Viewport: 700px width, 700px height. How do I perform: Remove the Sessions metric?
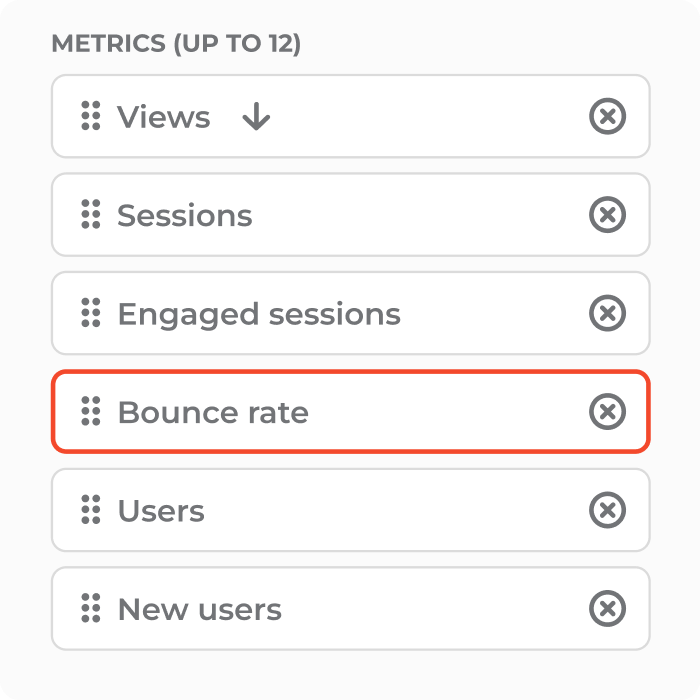click(607, 215)
